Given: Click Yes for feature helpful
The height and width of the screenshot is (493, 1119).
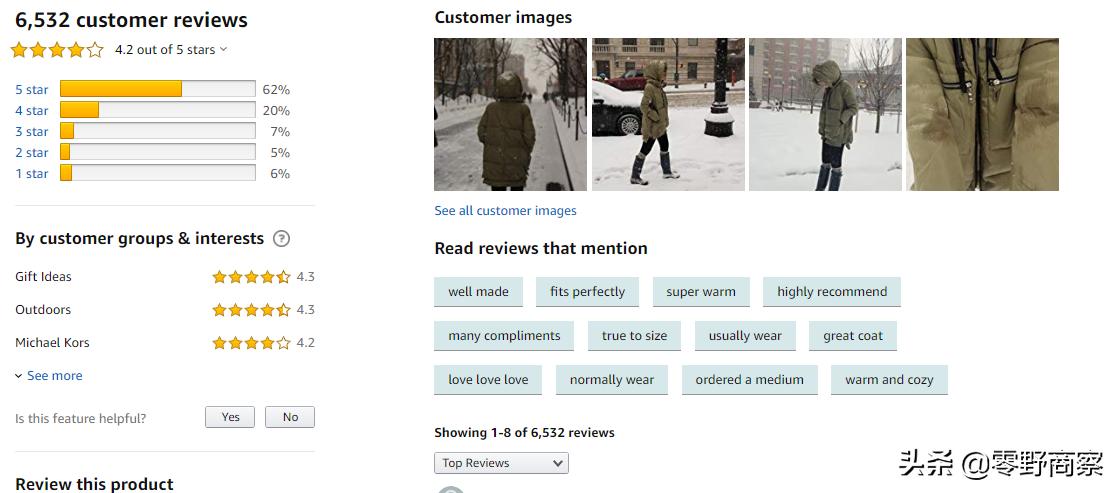Looking at the screenshot, I should pos(230,417).
